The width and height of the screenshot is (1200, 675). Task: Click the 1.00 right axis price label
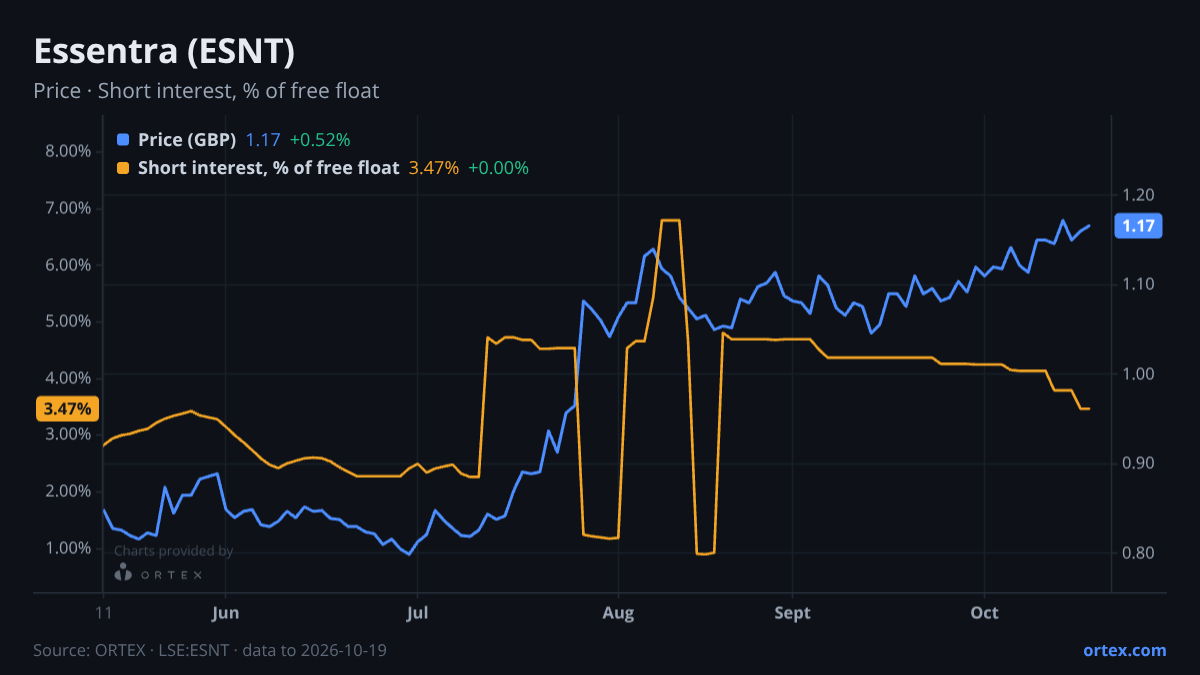1138,374
